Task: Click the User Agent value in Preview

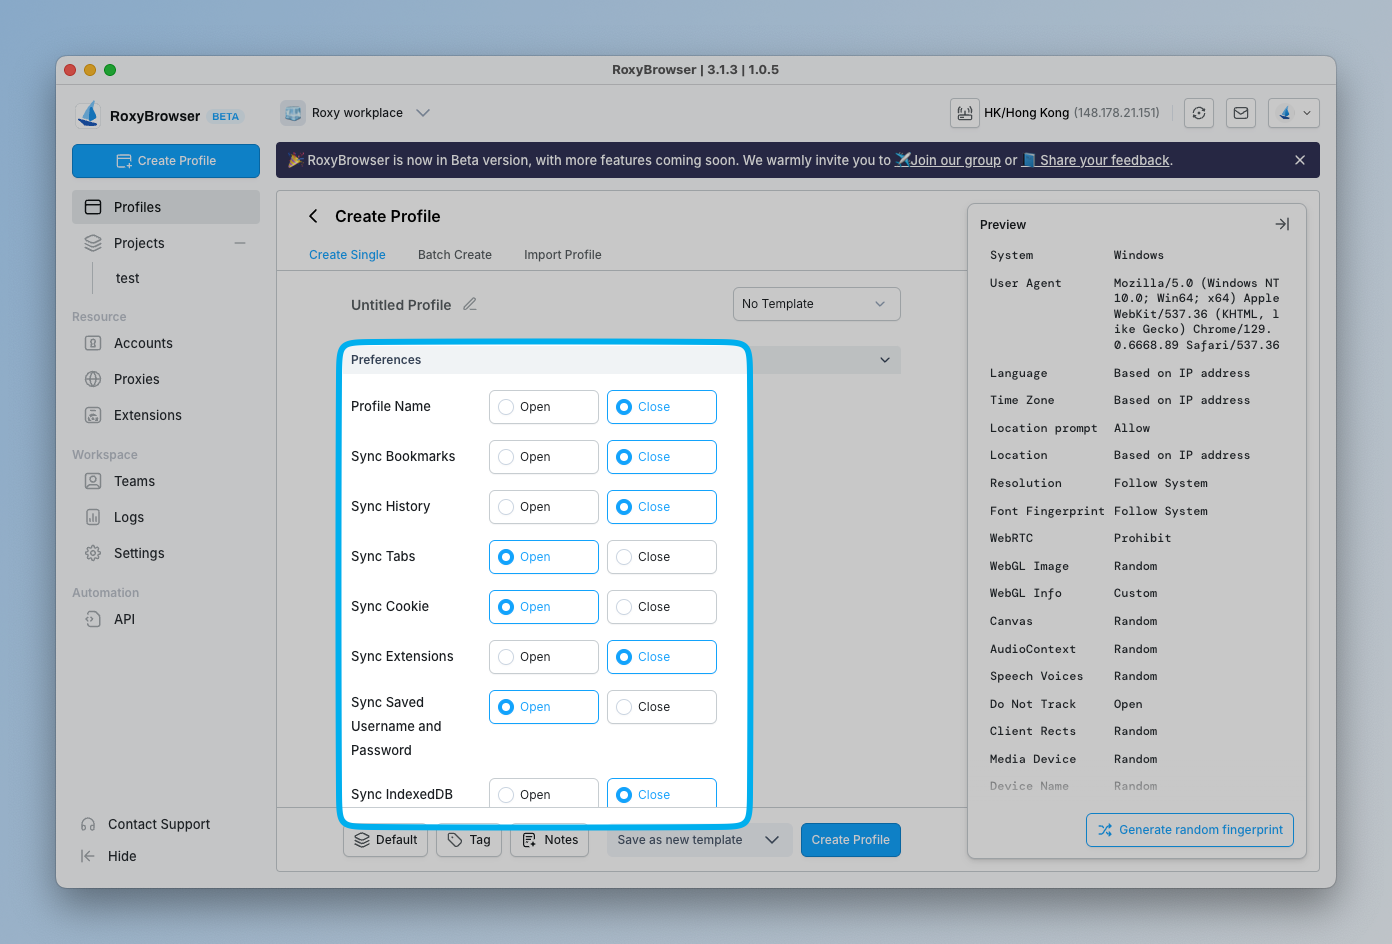Action: [x=1197, y=314]
